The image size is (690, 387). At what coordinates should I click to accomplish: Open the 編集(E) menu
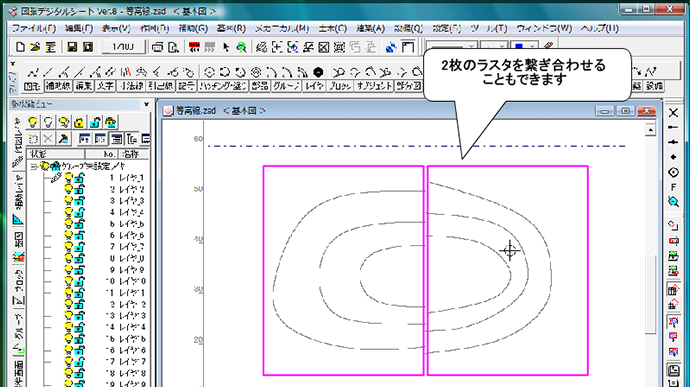click(79, 29)
